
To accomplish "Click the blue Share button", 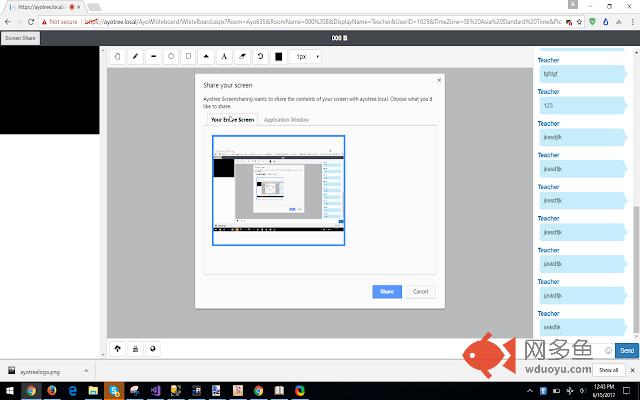I will pyautogui.click(x=387, y=291).
